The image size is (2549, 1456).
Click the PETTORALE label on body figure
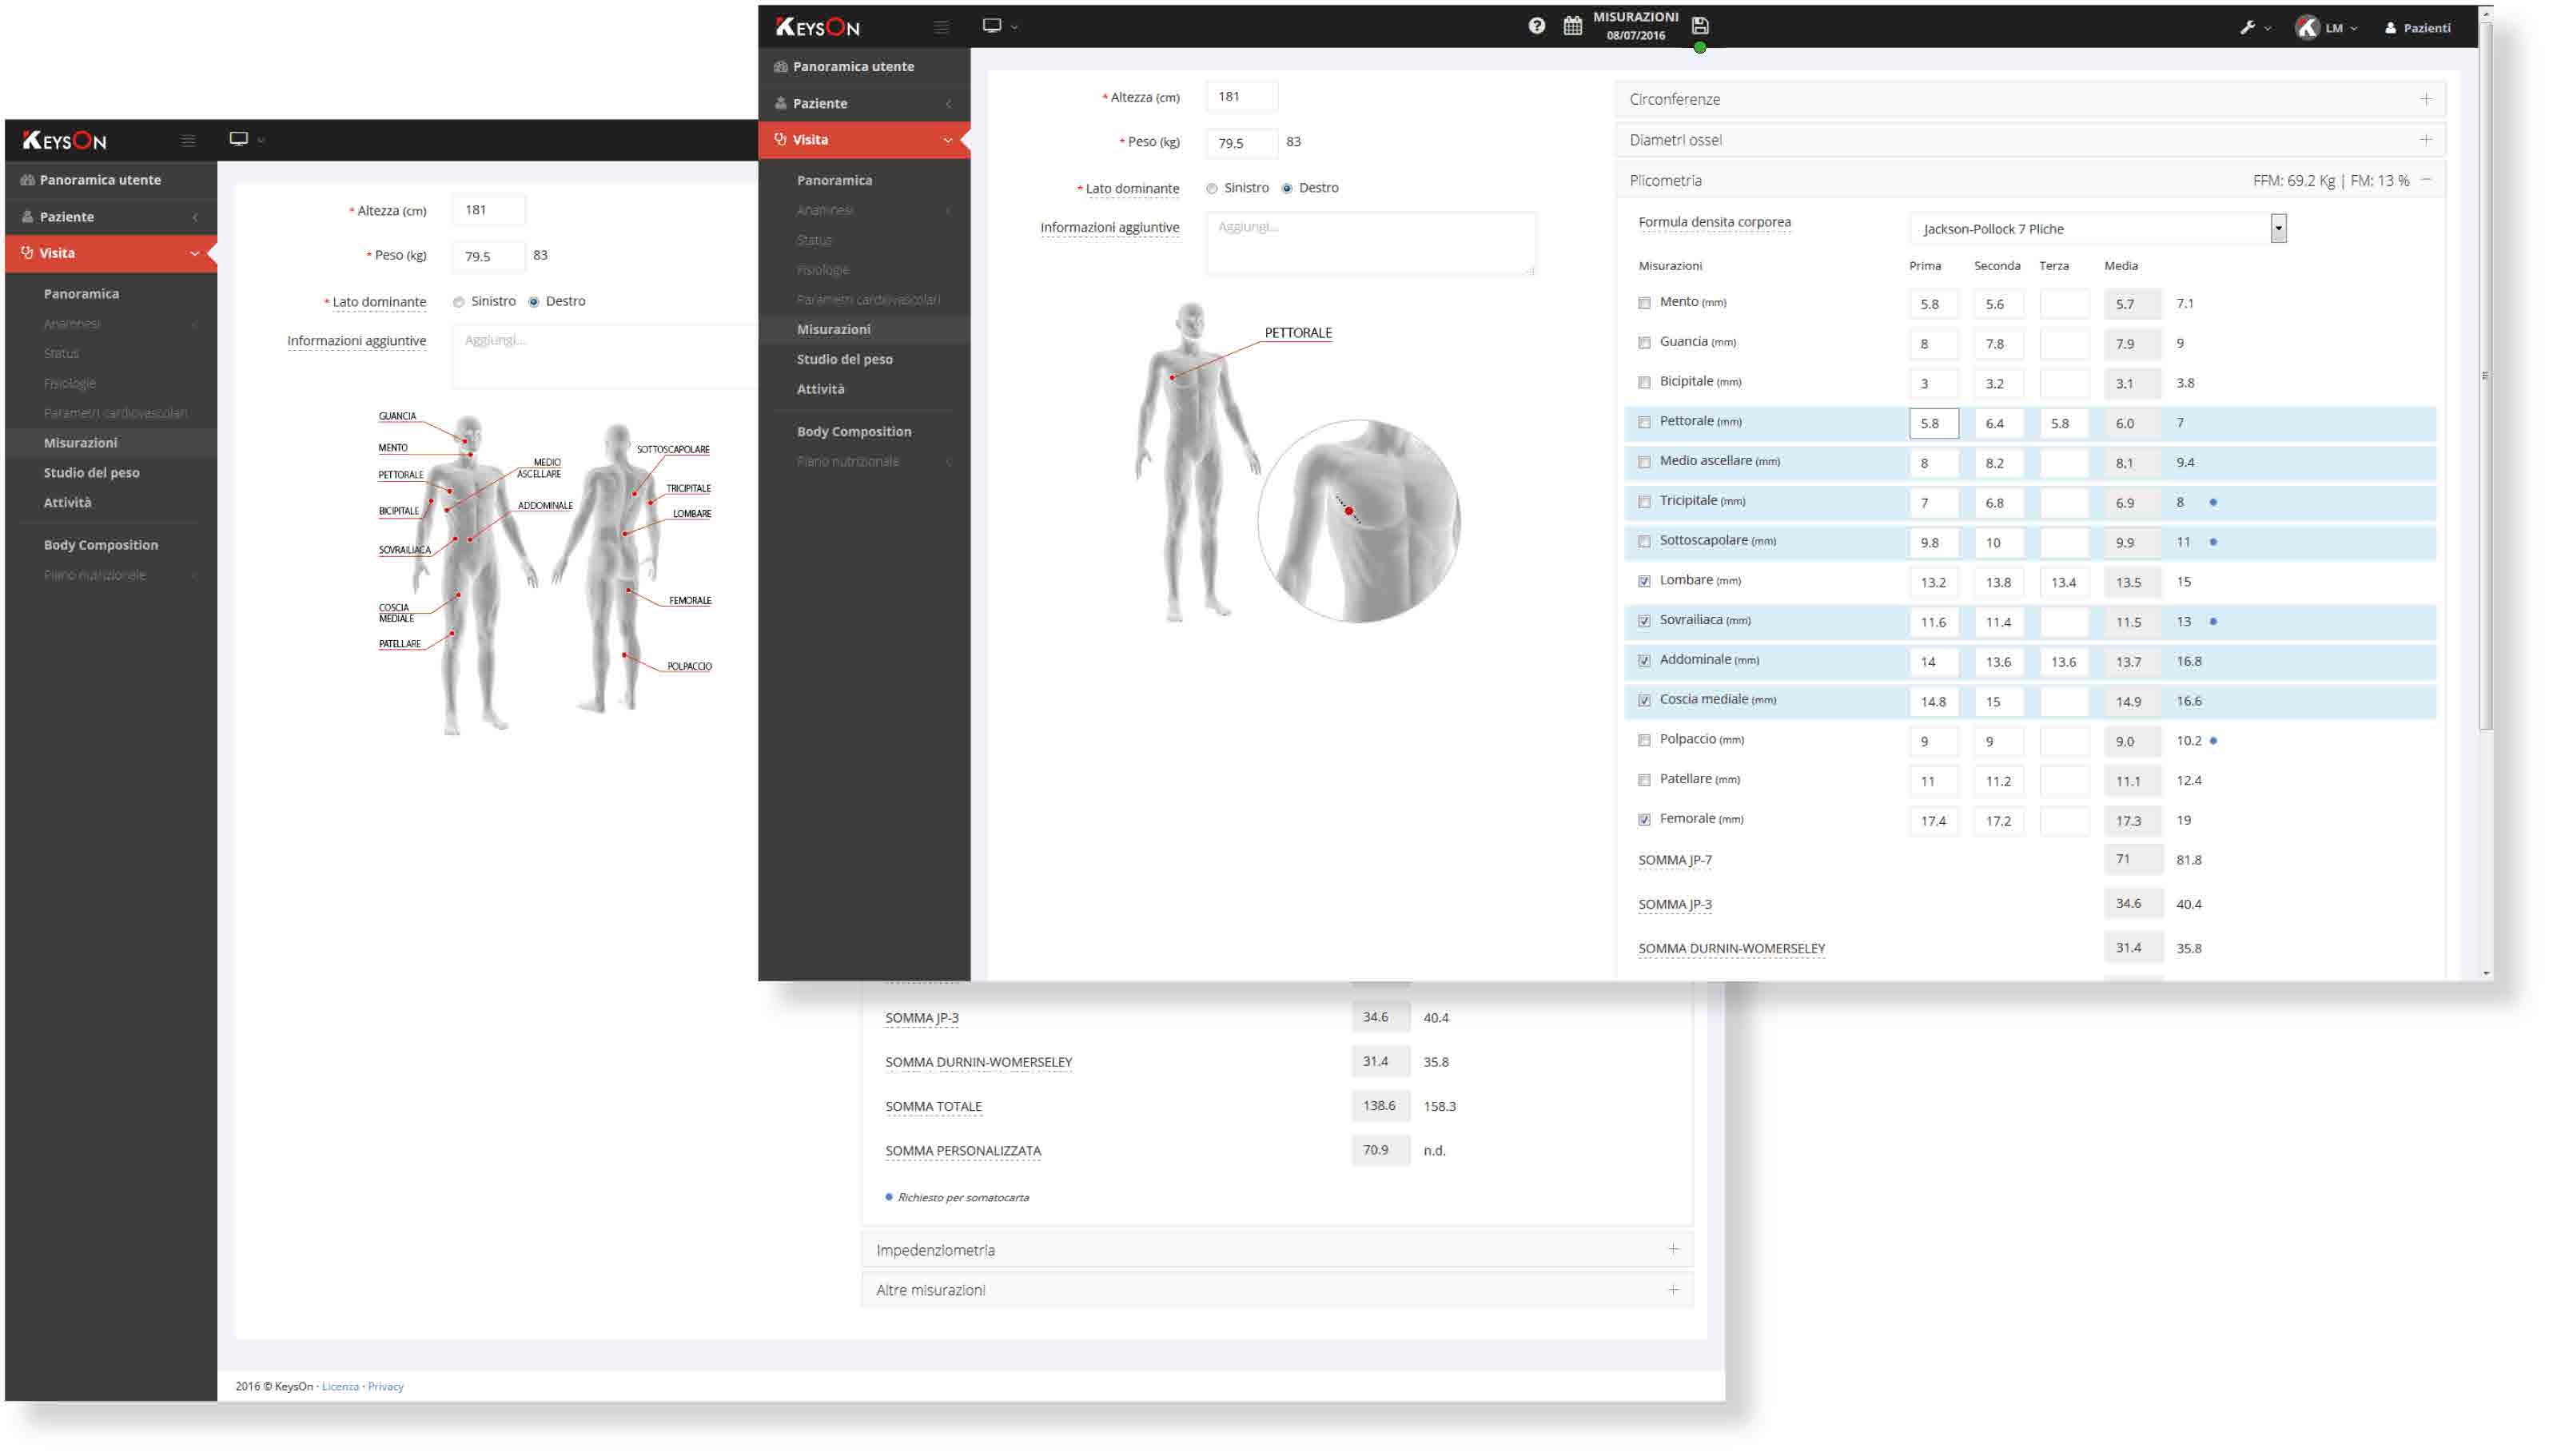pyautogui.click(x=1297, y=333)
